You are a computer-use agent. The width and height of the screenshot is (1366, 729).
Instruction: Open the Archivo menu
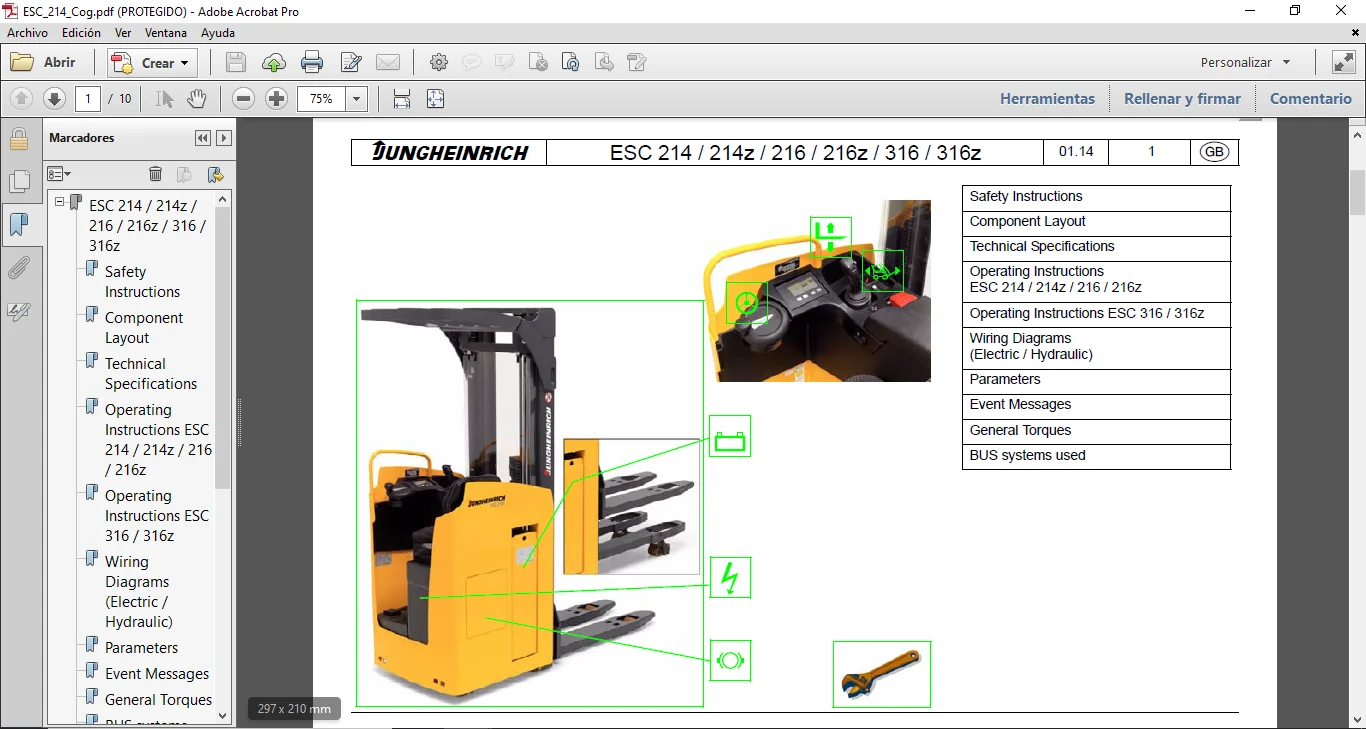(28, 33)
